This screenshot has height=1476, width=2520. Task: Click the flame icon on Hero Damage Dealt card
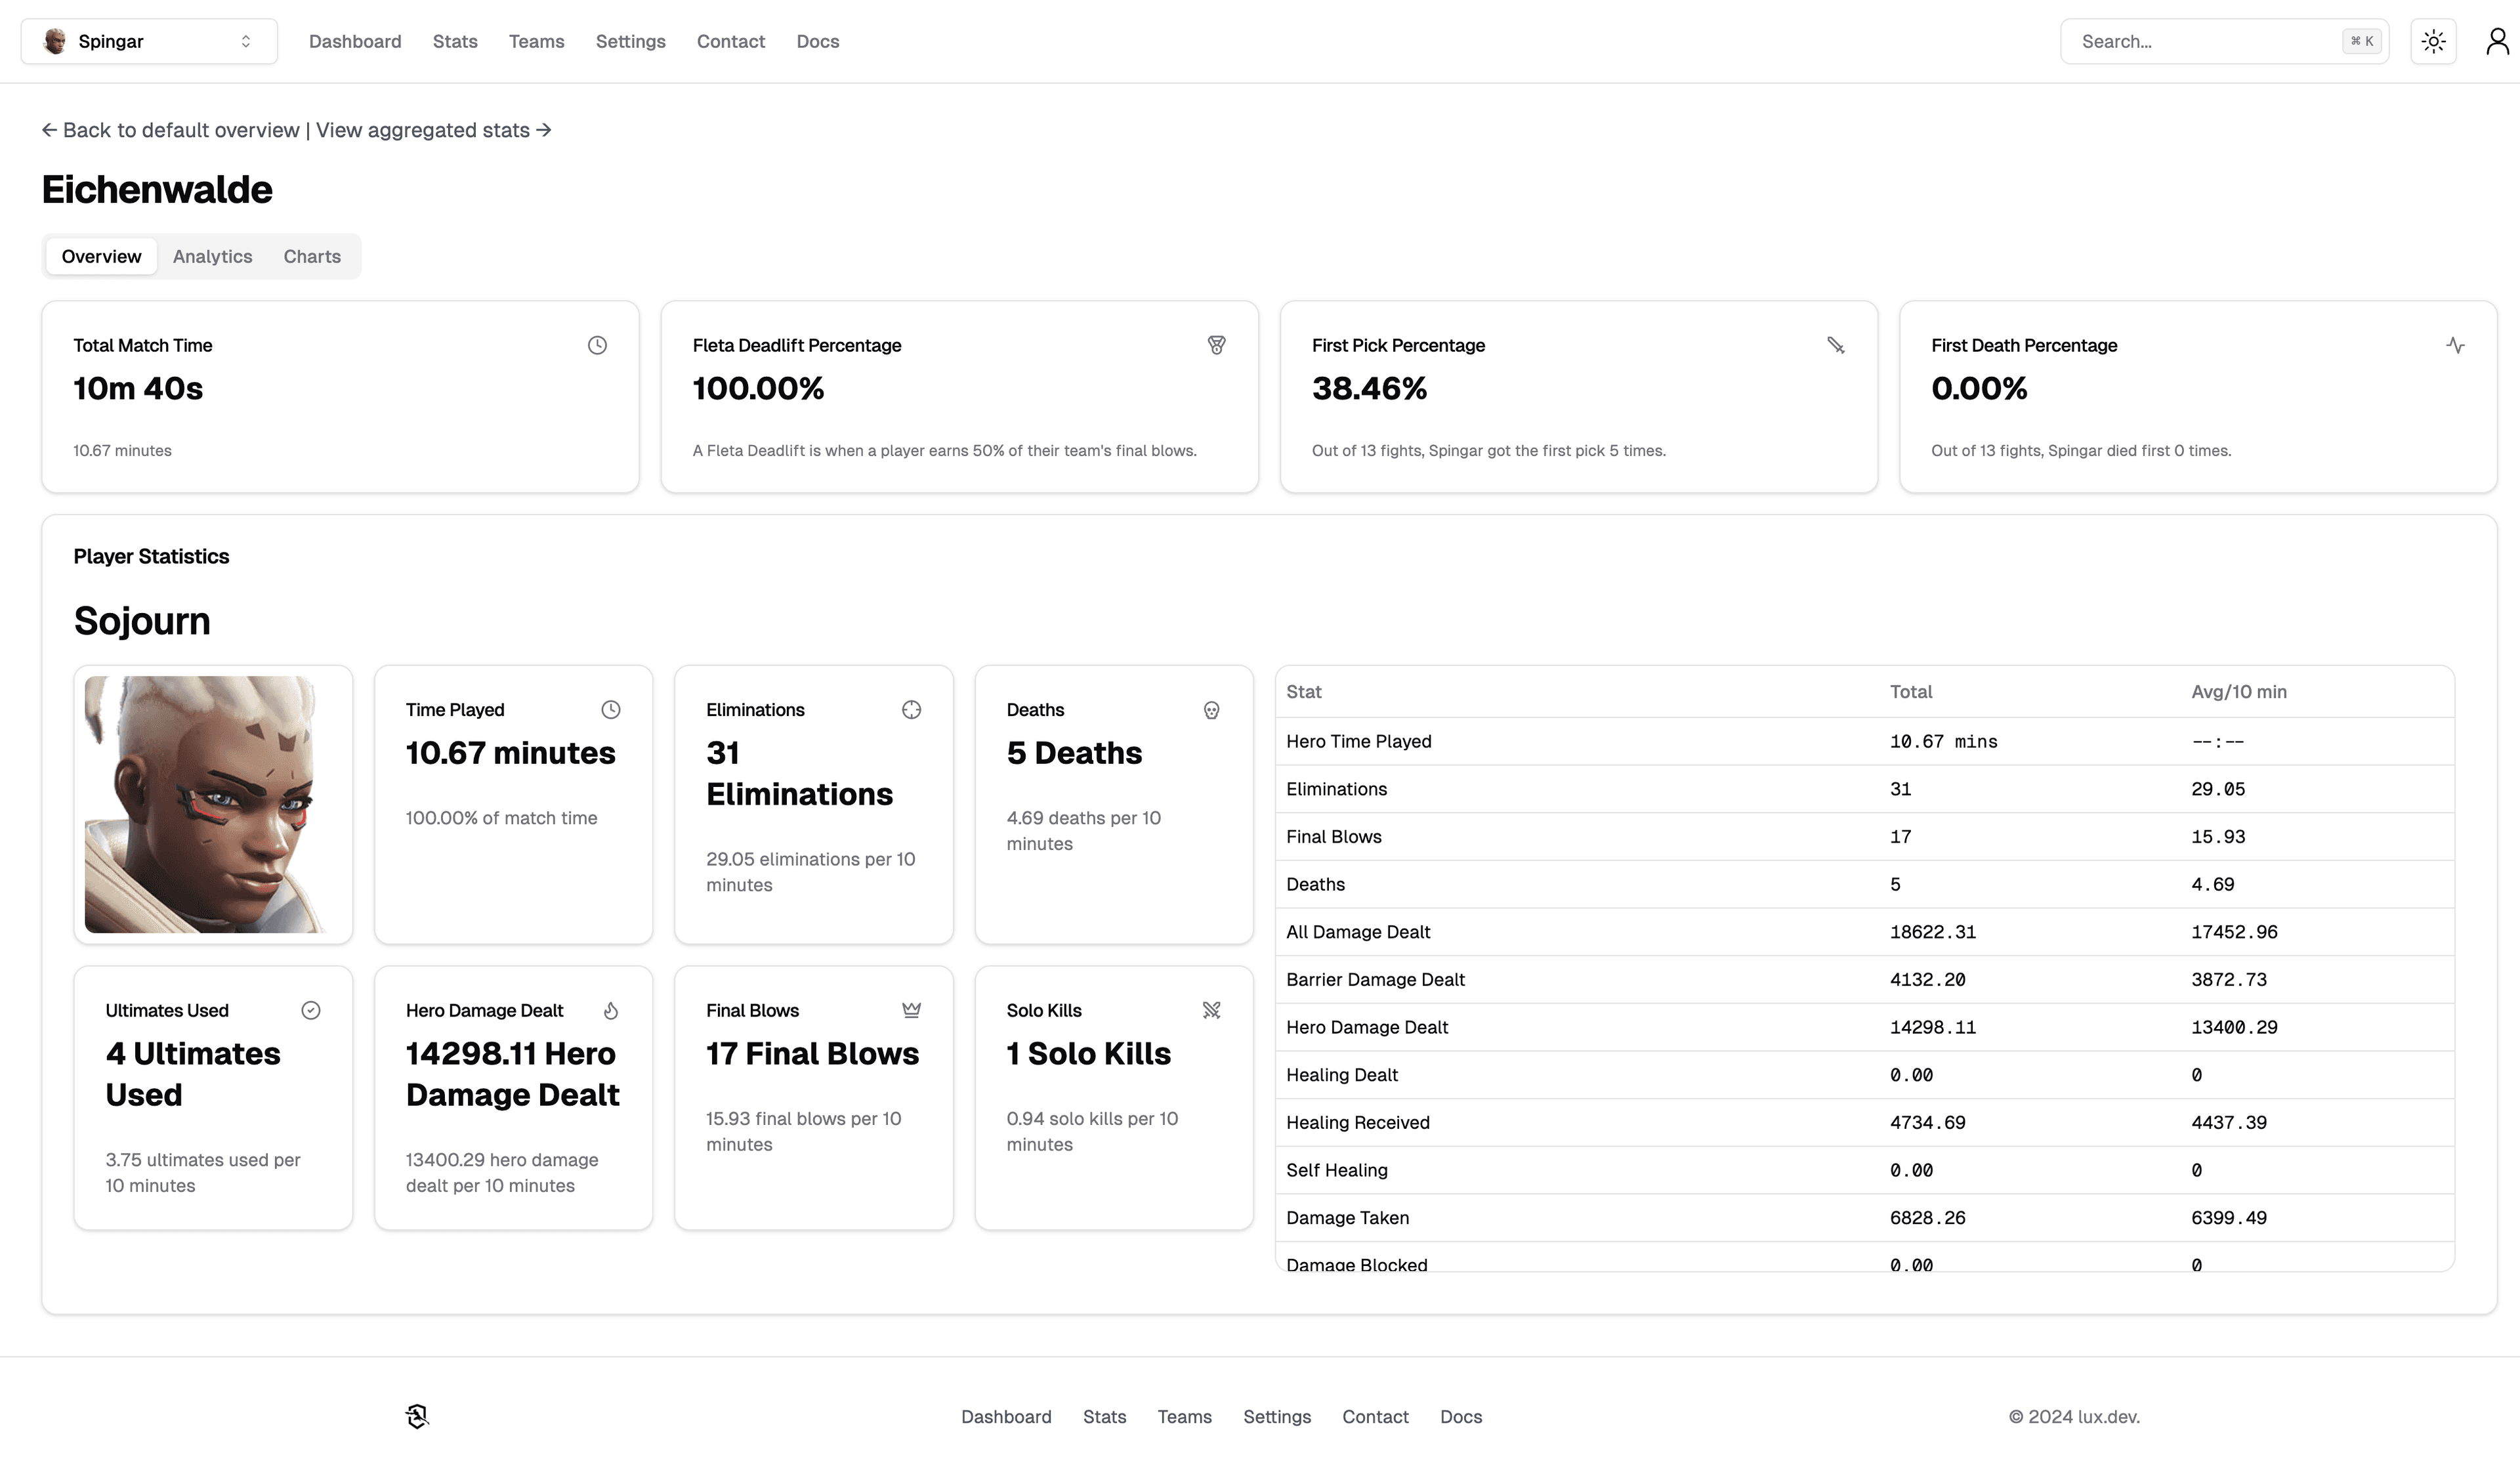[x=611, y=1011]
